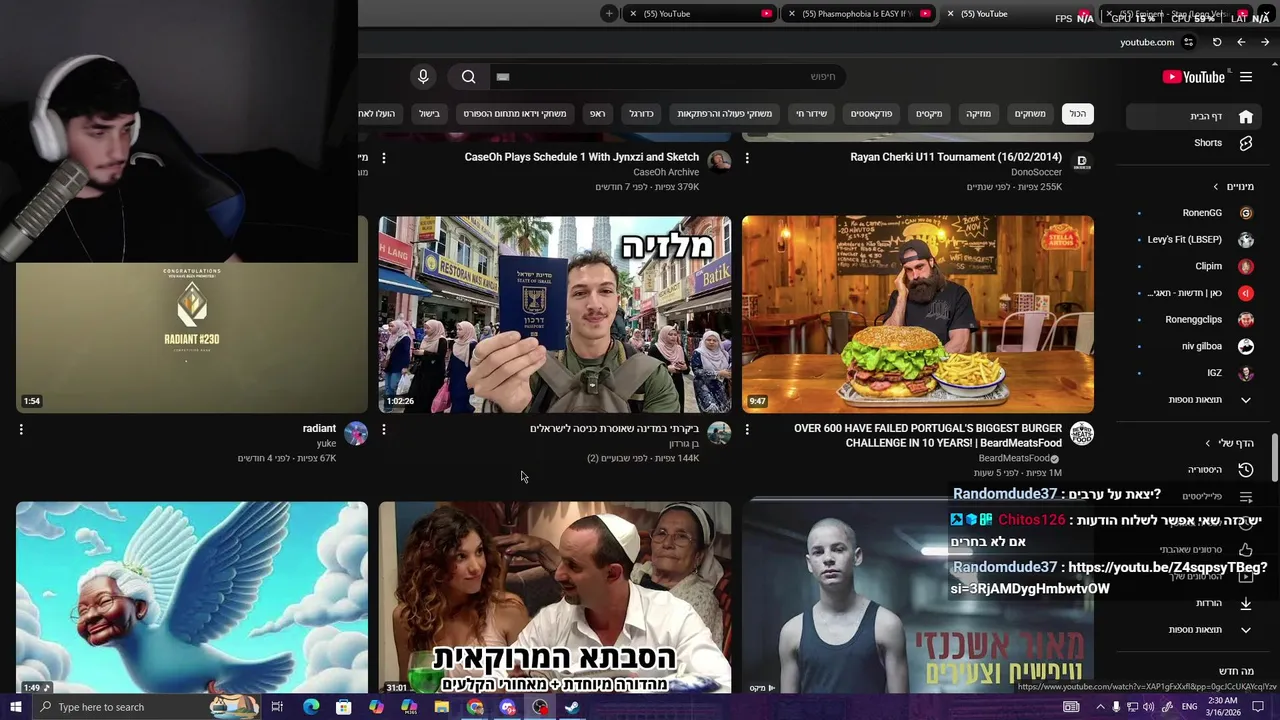Open Downloads (הורדות) arrow icon
The height and width of the screenshot is (720, 1280).
coord(1246,603)
